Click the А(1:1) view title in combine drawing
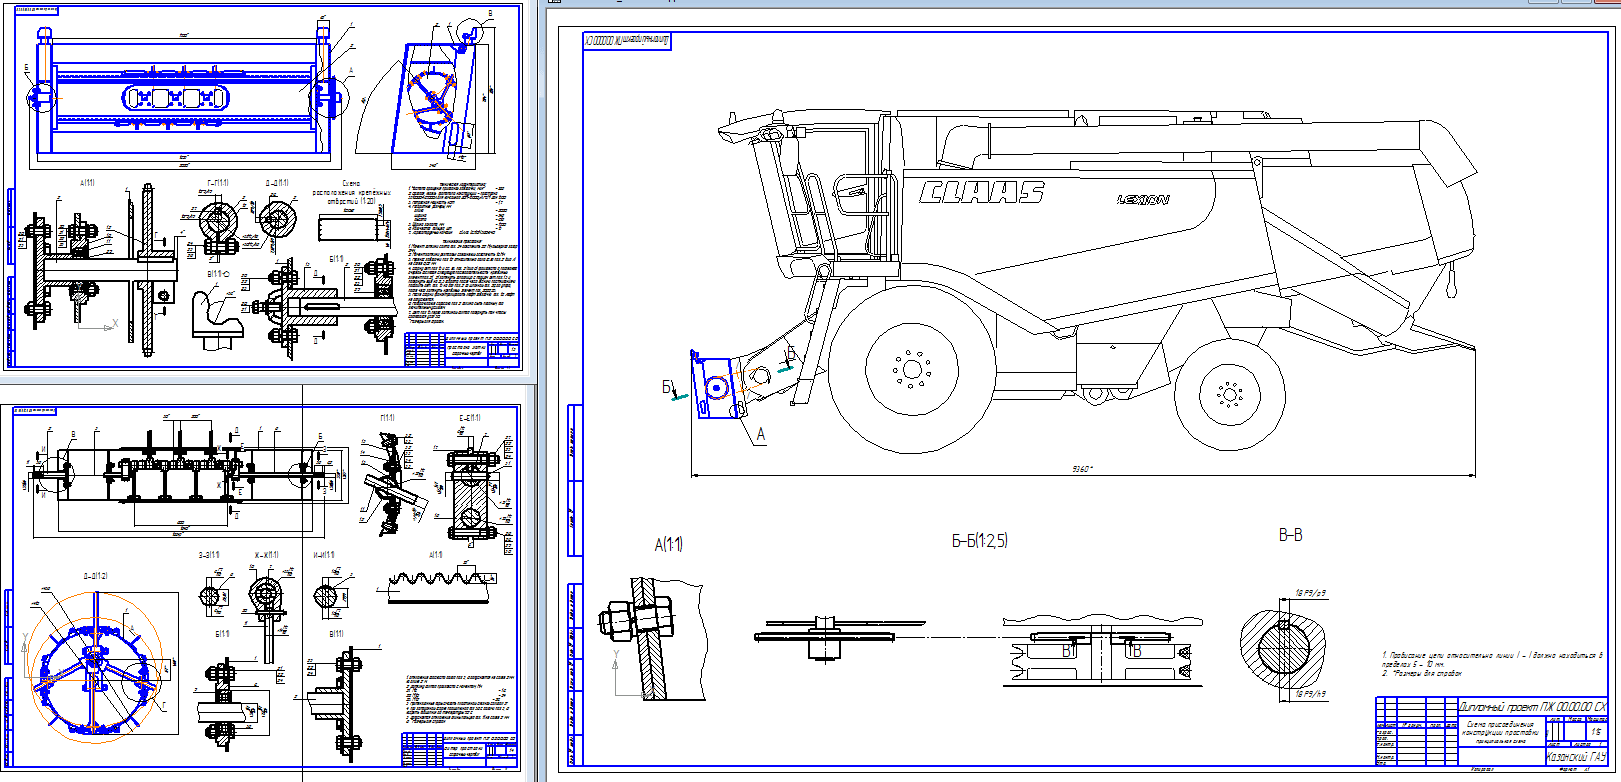The height and width of the screenshot is (782, 1621). [669, 545]
